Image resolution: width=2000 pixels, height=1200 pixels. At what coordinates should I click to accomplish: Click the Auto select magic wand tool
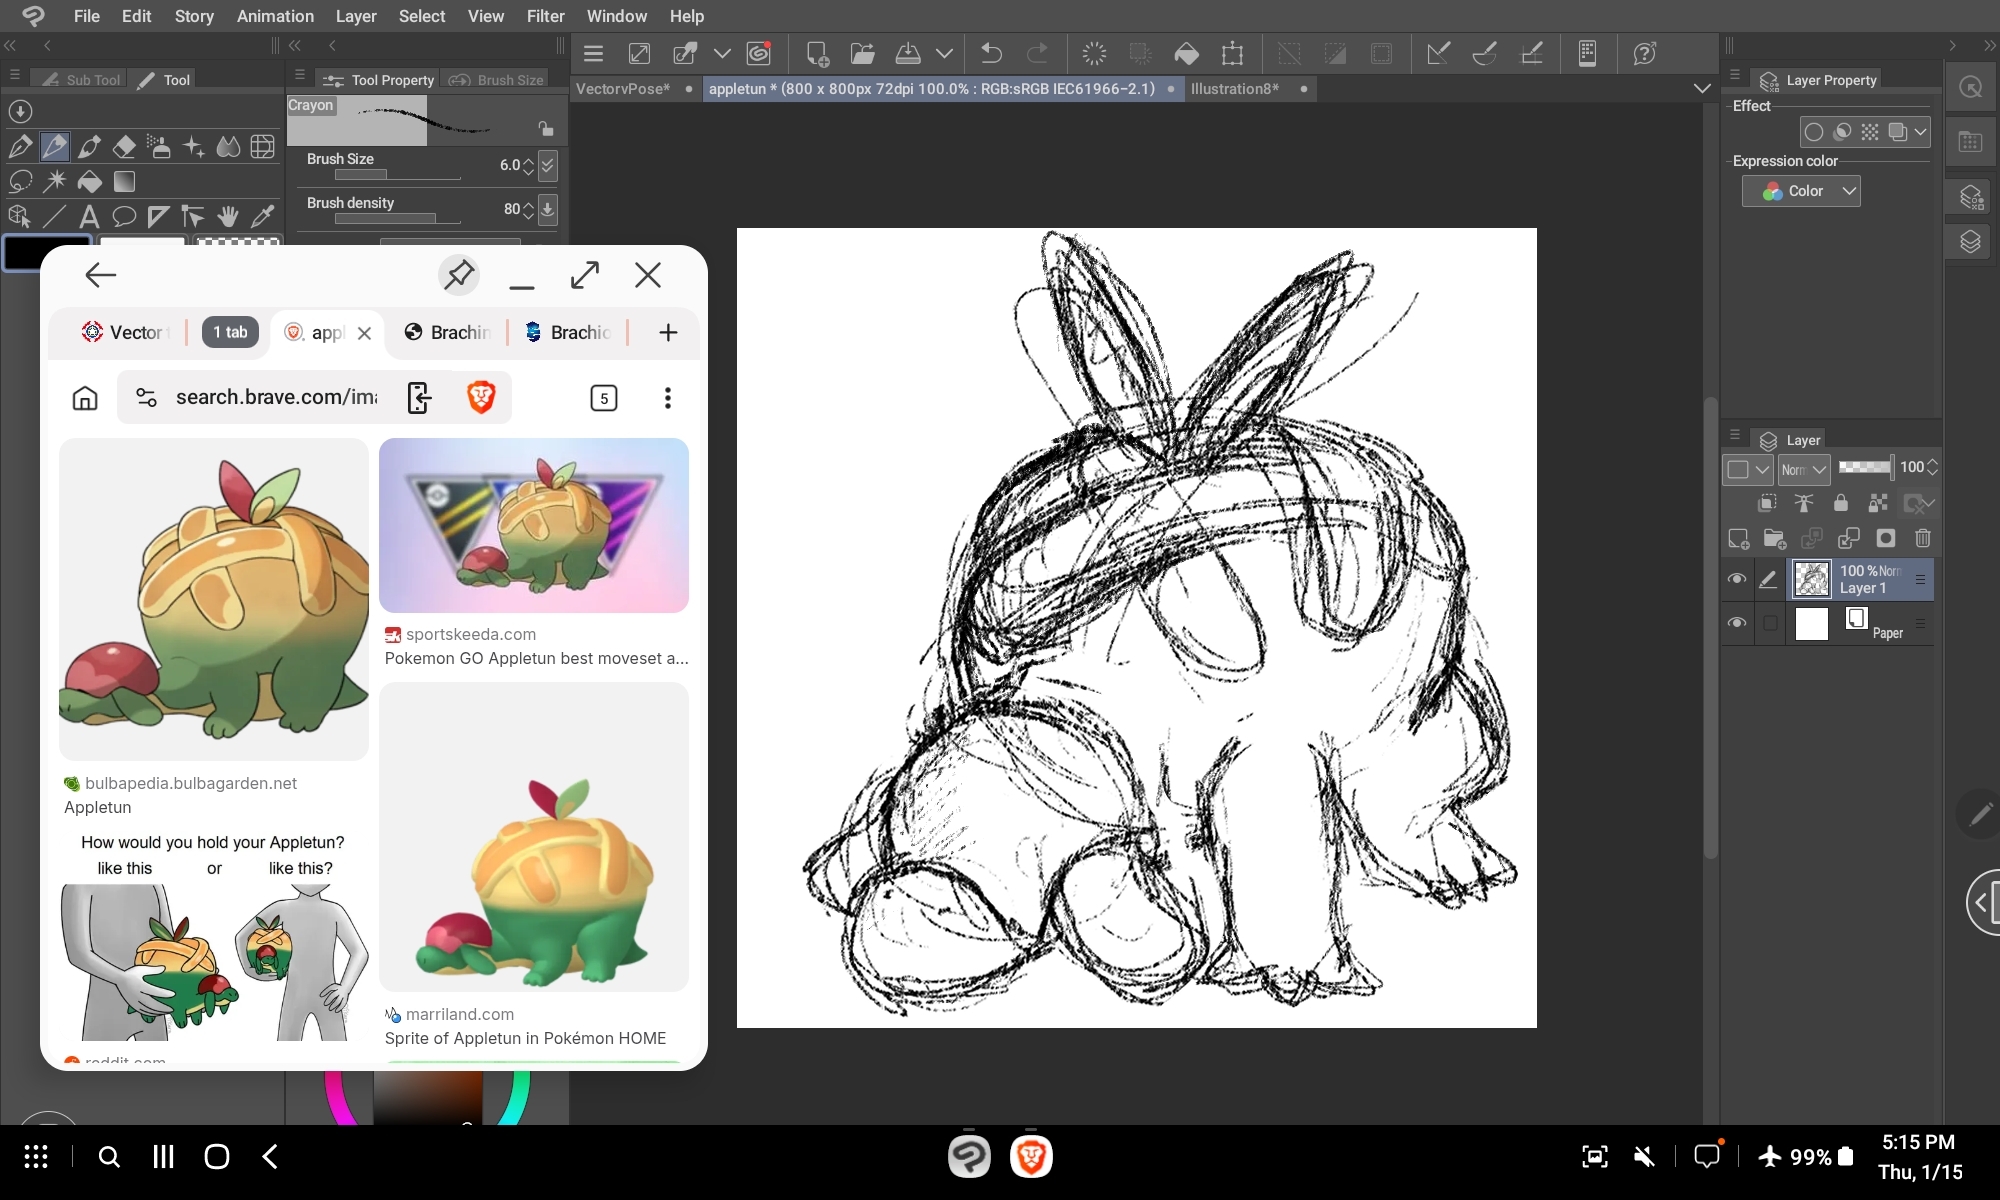(55, 182)
